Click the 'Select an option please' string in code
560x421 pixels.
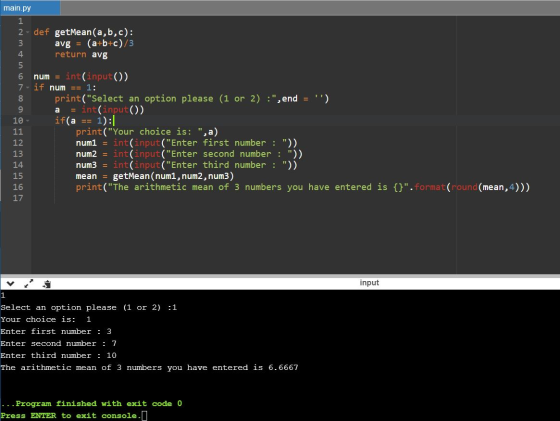click(181, 99)
